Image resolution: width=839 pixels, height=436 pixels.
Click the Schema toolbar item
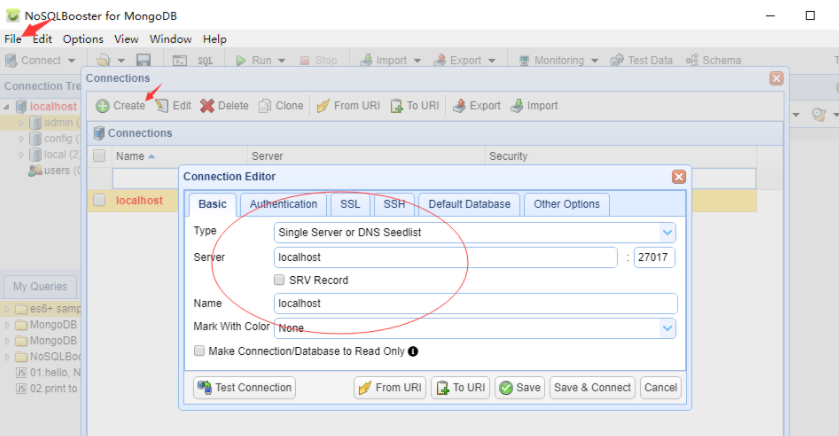(x=714, y=60)
